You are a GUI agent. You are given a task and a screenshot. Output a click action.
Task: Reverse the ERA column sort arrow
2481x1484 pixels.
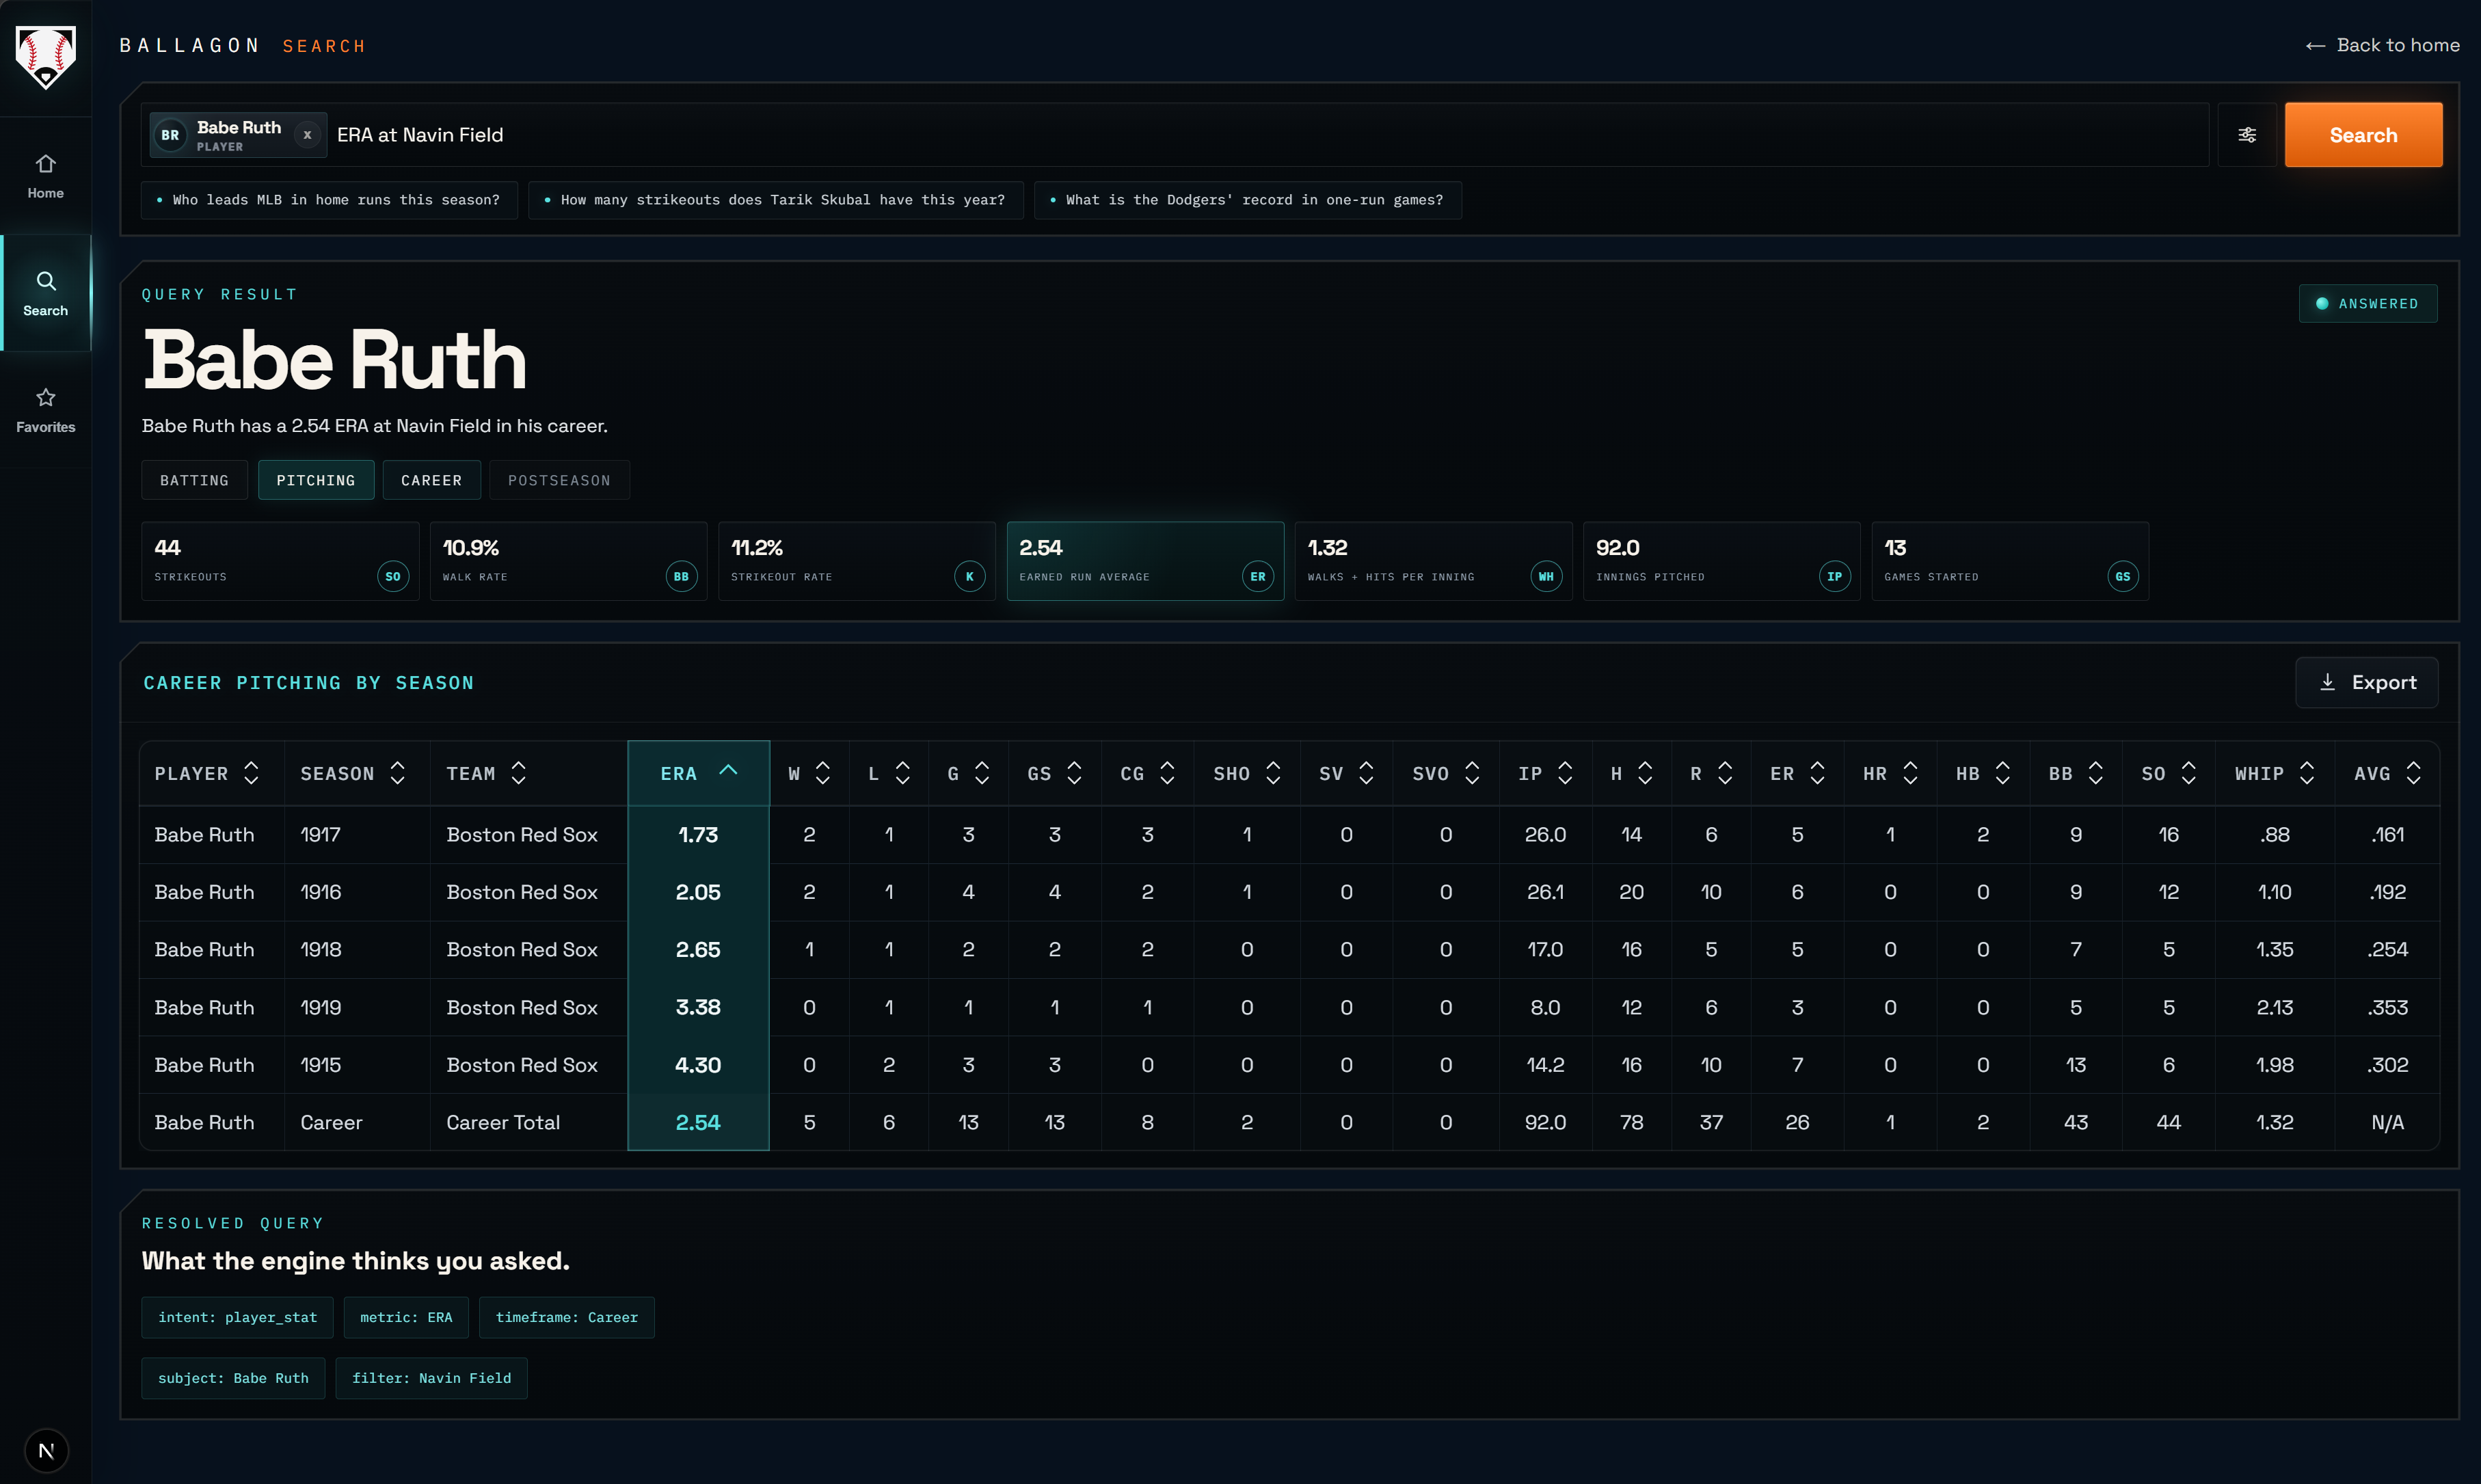[728, 771]
